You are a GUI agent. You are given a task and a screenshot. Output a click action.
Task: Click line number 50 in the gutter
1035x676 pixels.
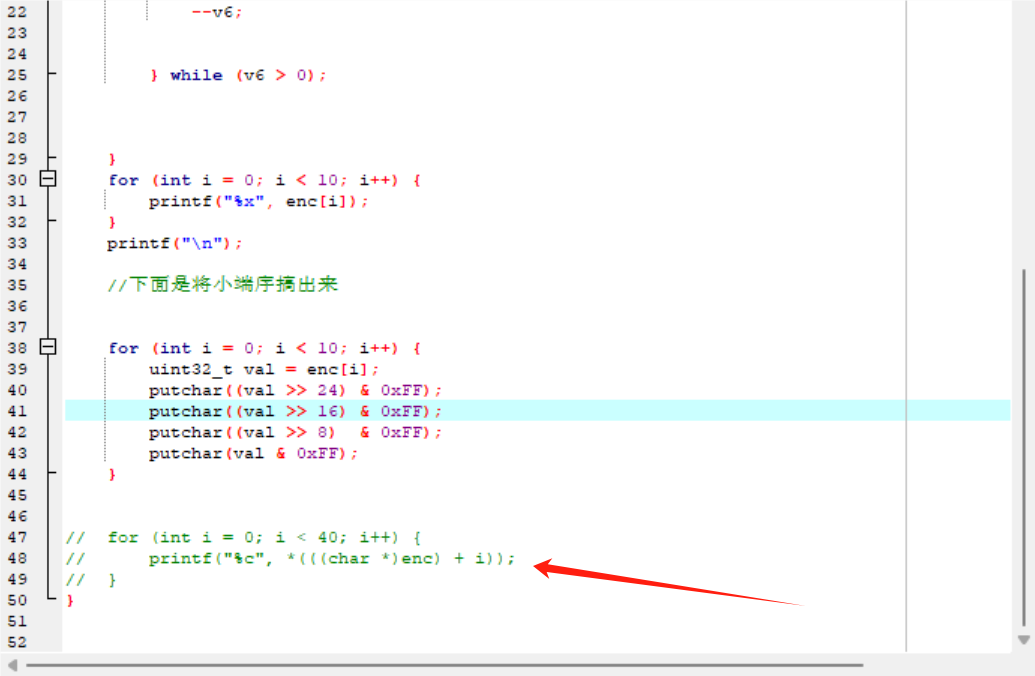[17, 601]
